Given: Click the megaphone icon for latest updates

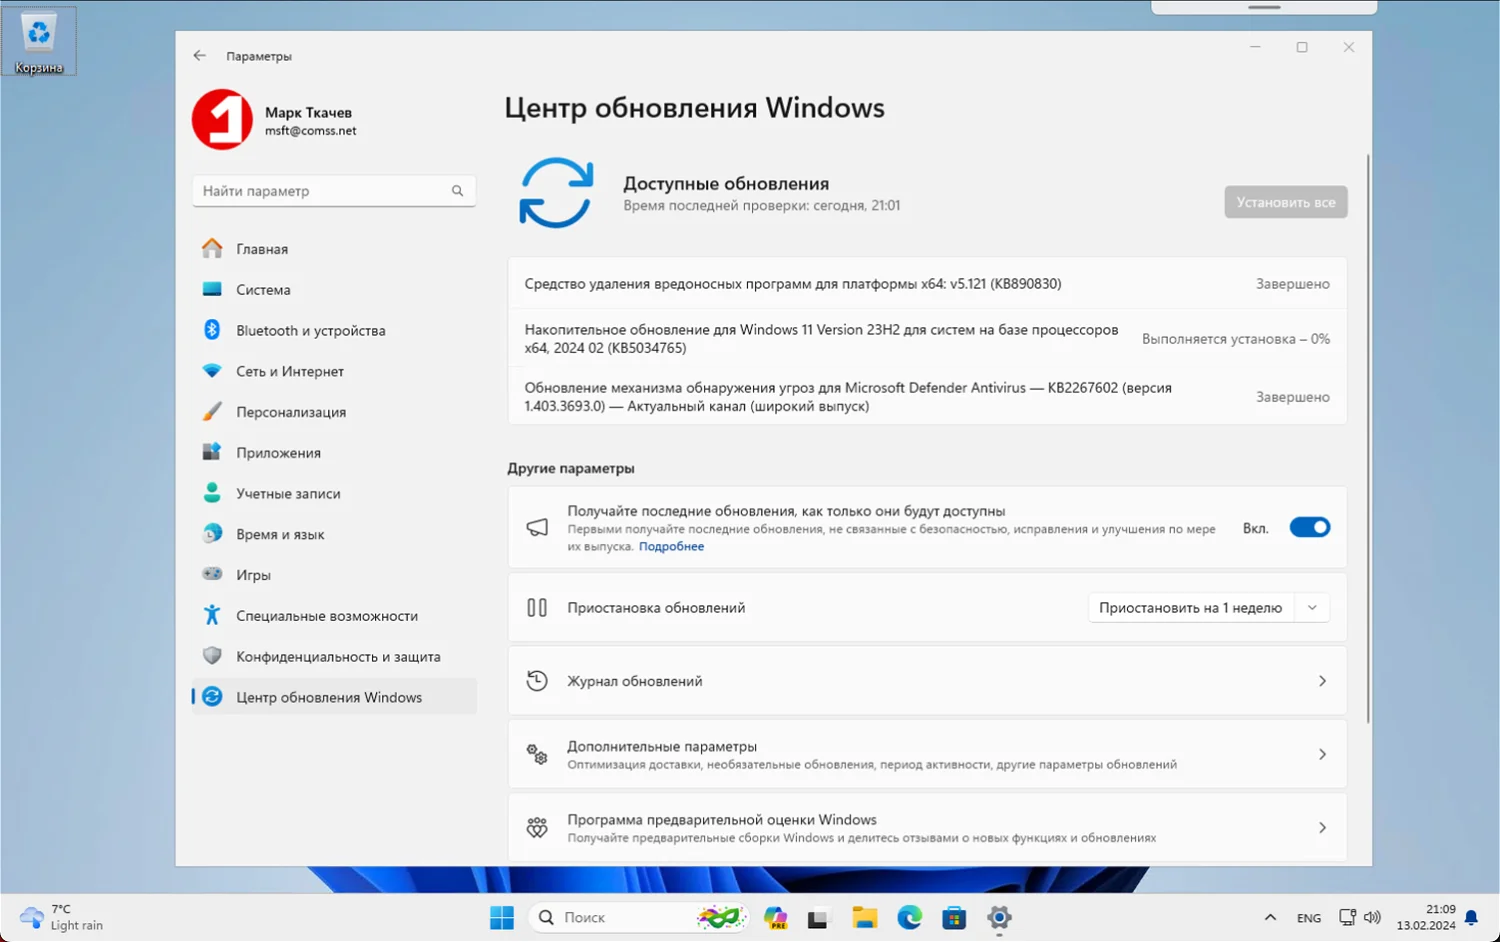Looking at the screenshot, I should point(537,527).
